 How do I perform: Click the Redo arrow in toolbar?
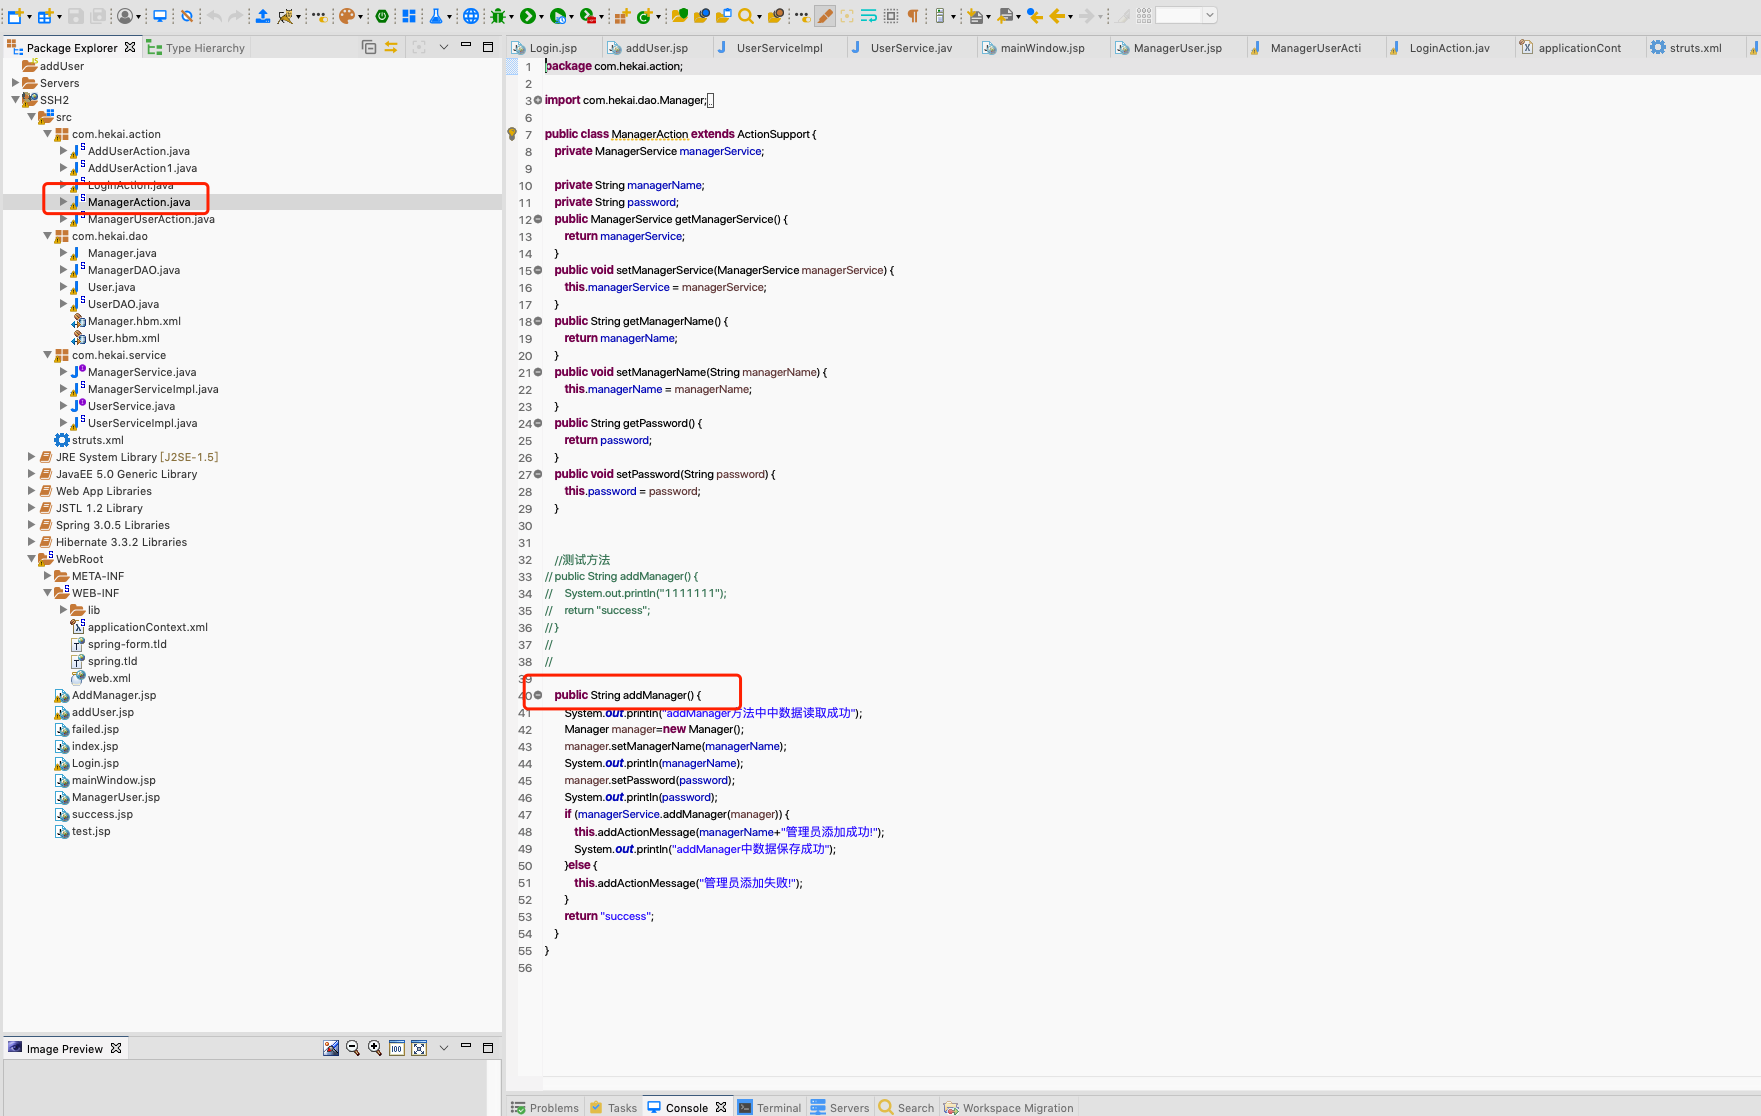(x=236, y=16)
